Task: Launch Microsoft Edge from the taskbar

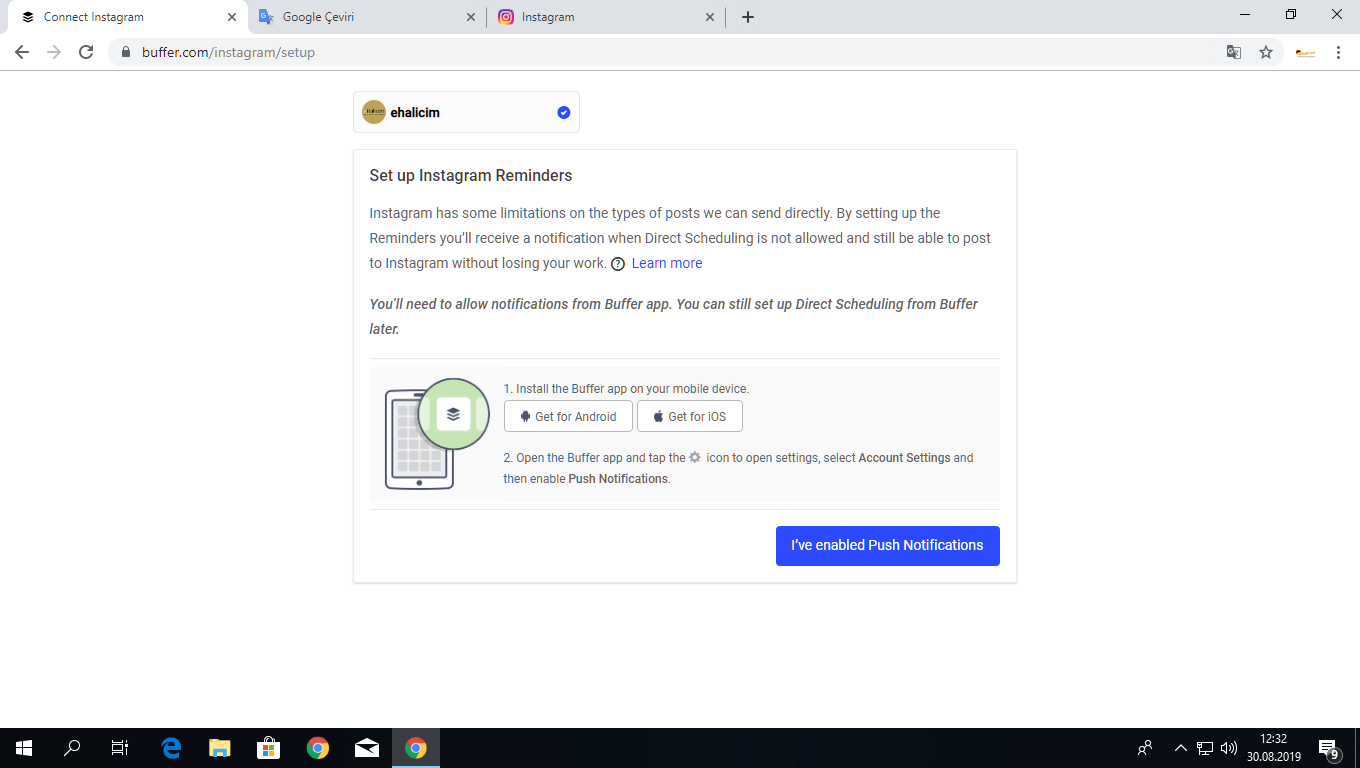Action: pyautogui.click(x=171, y=748)
